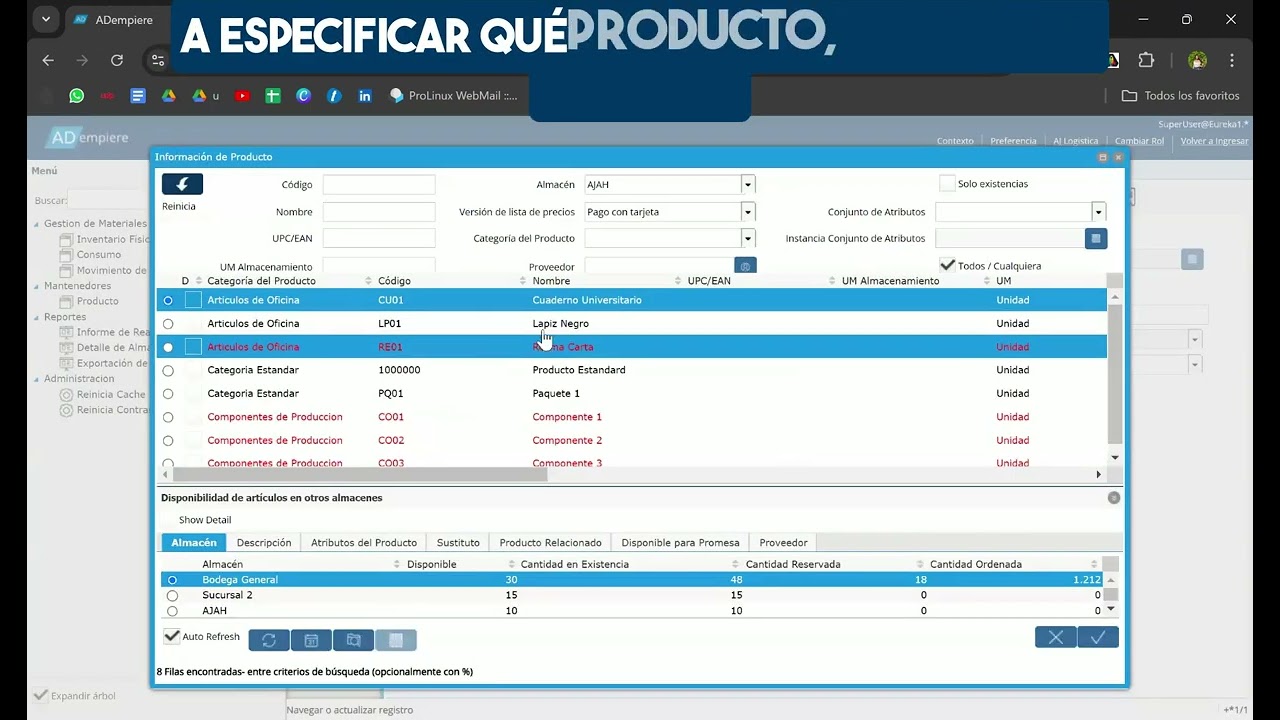
Task: Open the Categoría del Producto dropdown
Action: [x=748, y=238]
